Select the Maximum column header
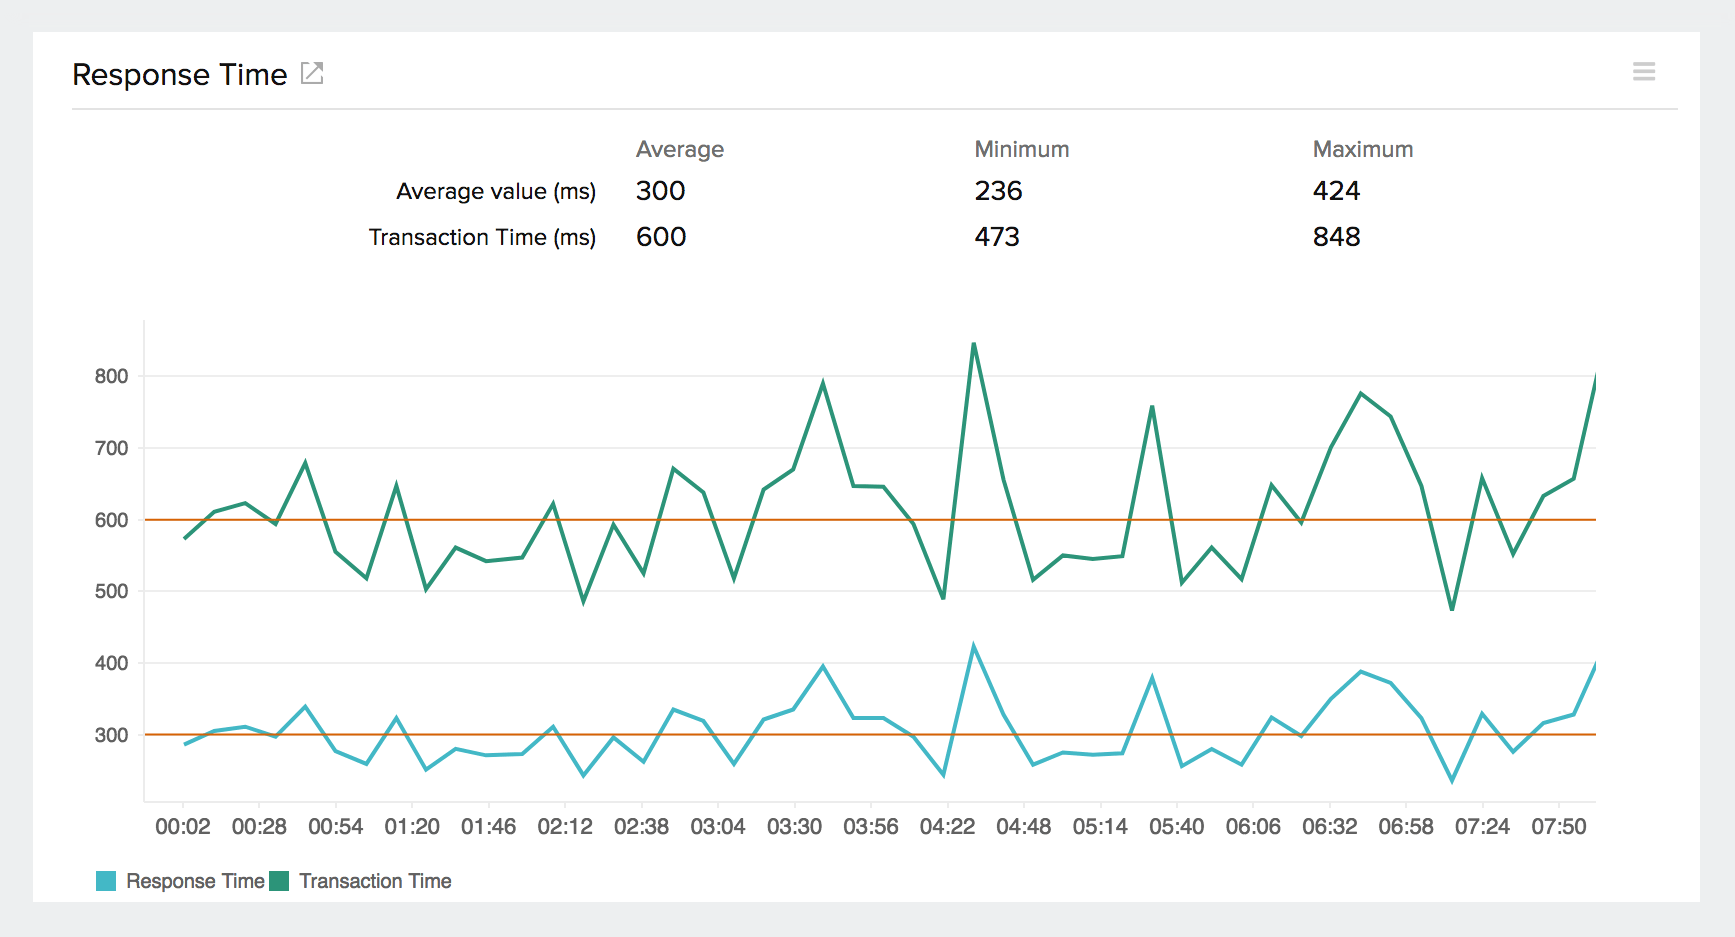The image size is (1735, 937). pos(1362,149)
